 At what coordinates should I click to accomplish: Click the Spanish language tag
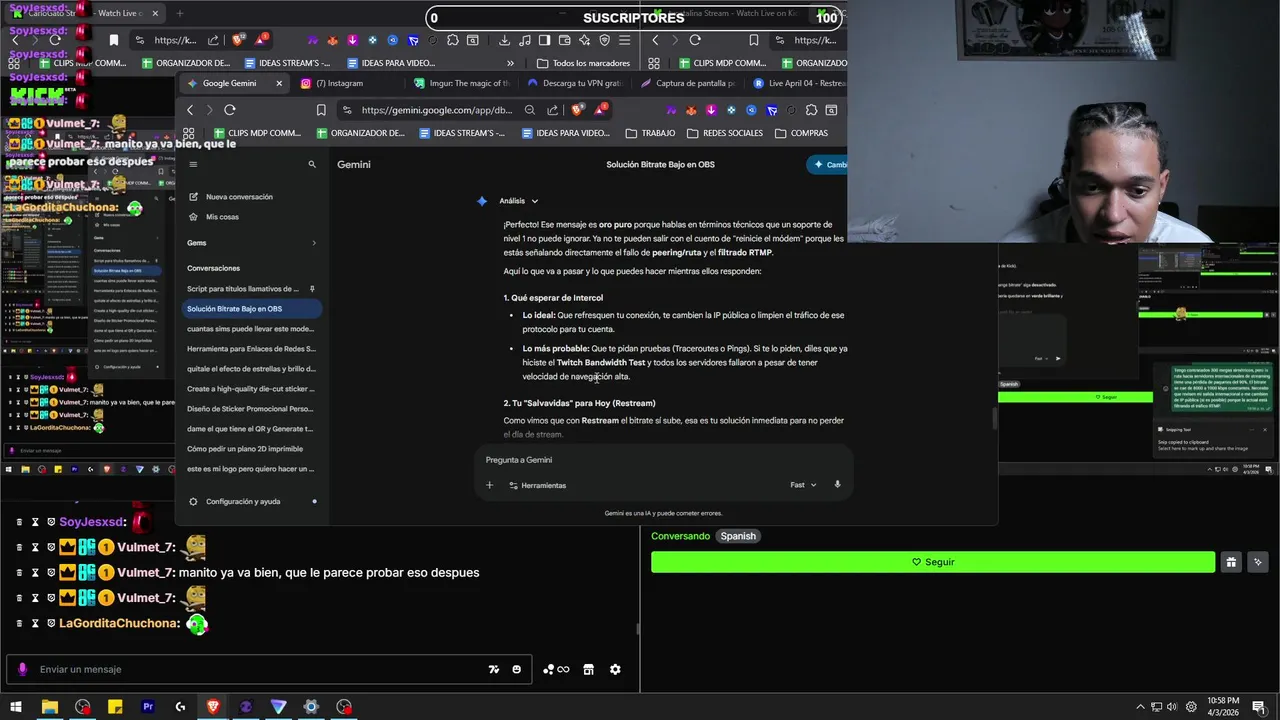[x=738, y=536]
